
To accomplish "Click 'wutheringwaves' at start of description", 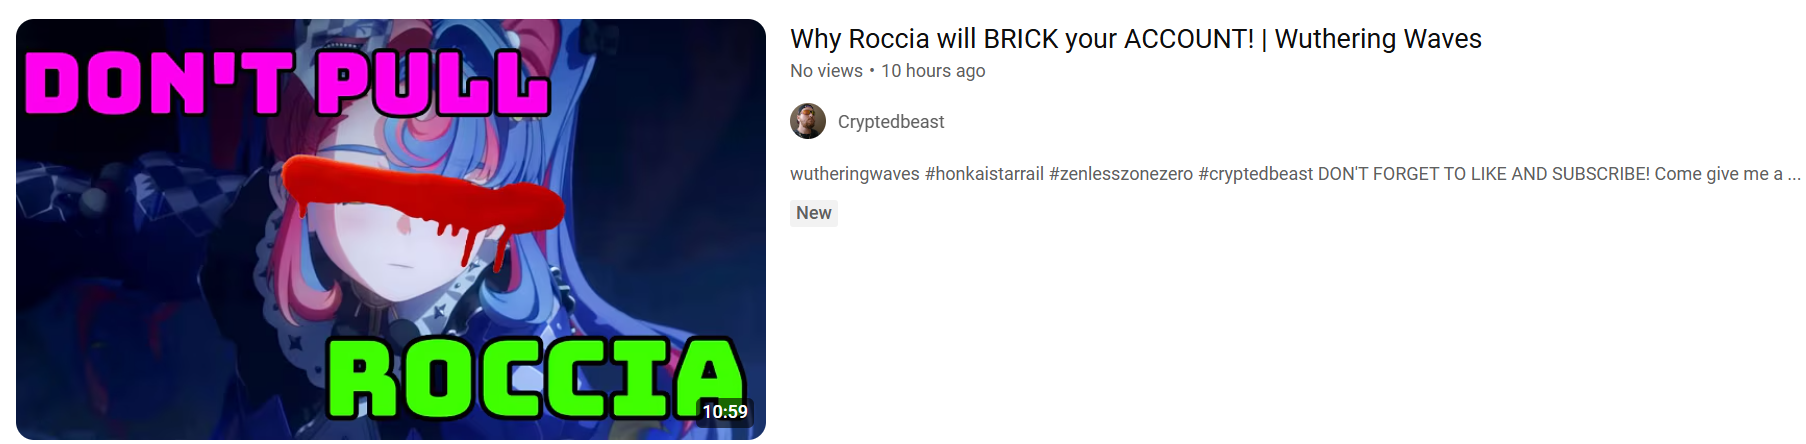I will tap(855, 174).
